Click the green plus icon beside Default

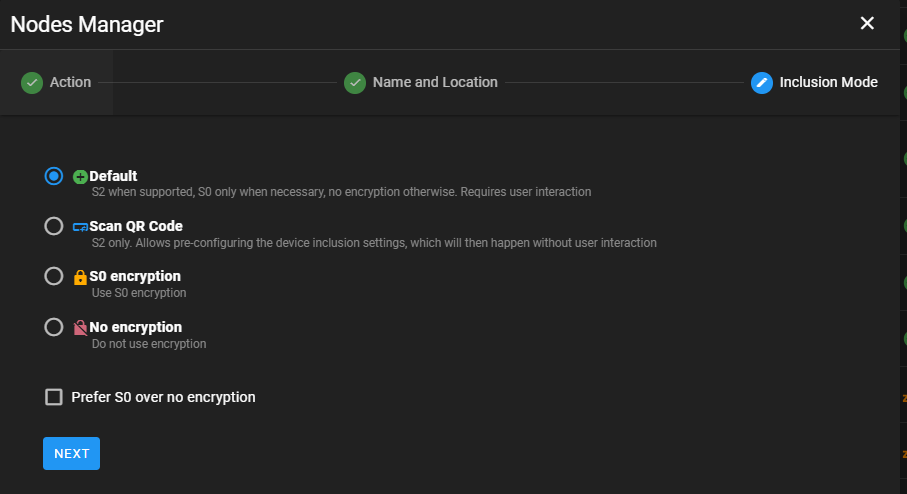point(81,177)
